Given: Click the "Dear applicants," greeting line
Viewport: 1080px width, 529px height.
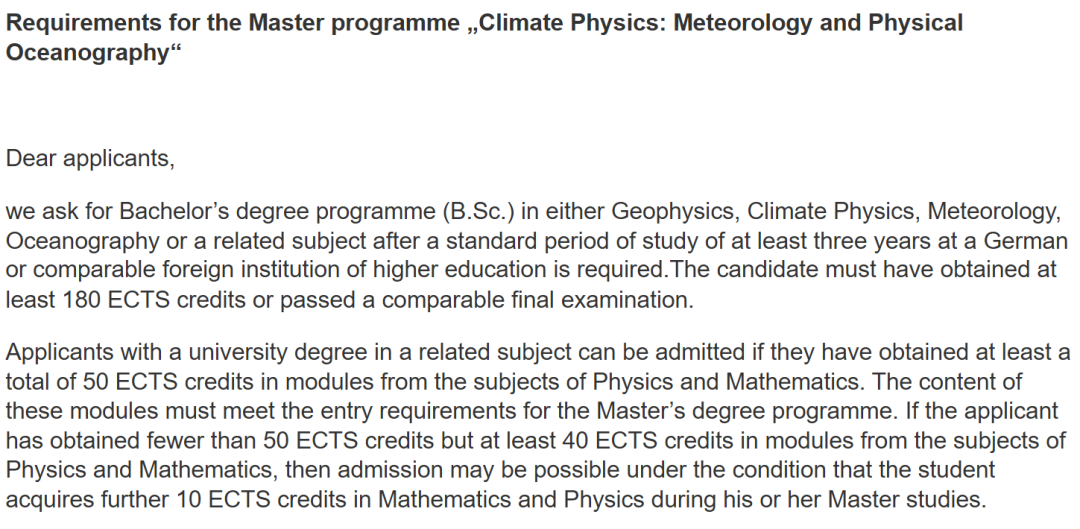Looking at the screenshot, I should click(x=90, y=158).
